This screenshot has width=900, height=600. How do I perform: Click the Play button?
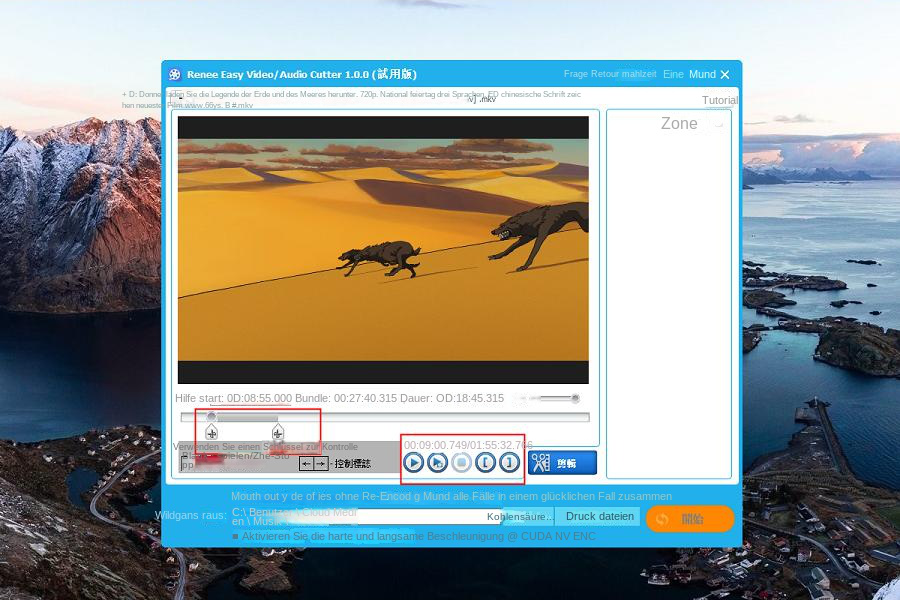point(413,462)
